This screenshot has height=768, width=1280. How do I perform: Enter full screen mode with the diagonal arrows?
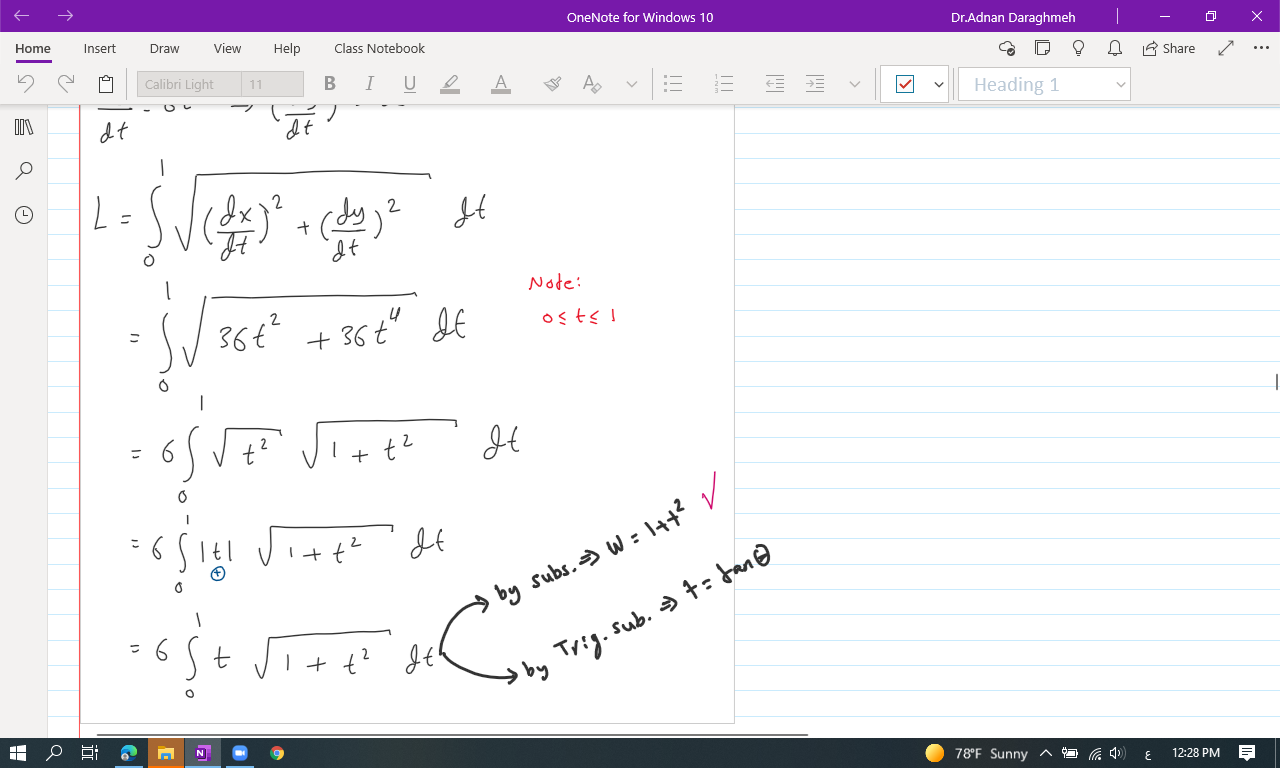(1226, 48)
